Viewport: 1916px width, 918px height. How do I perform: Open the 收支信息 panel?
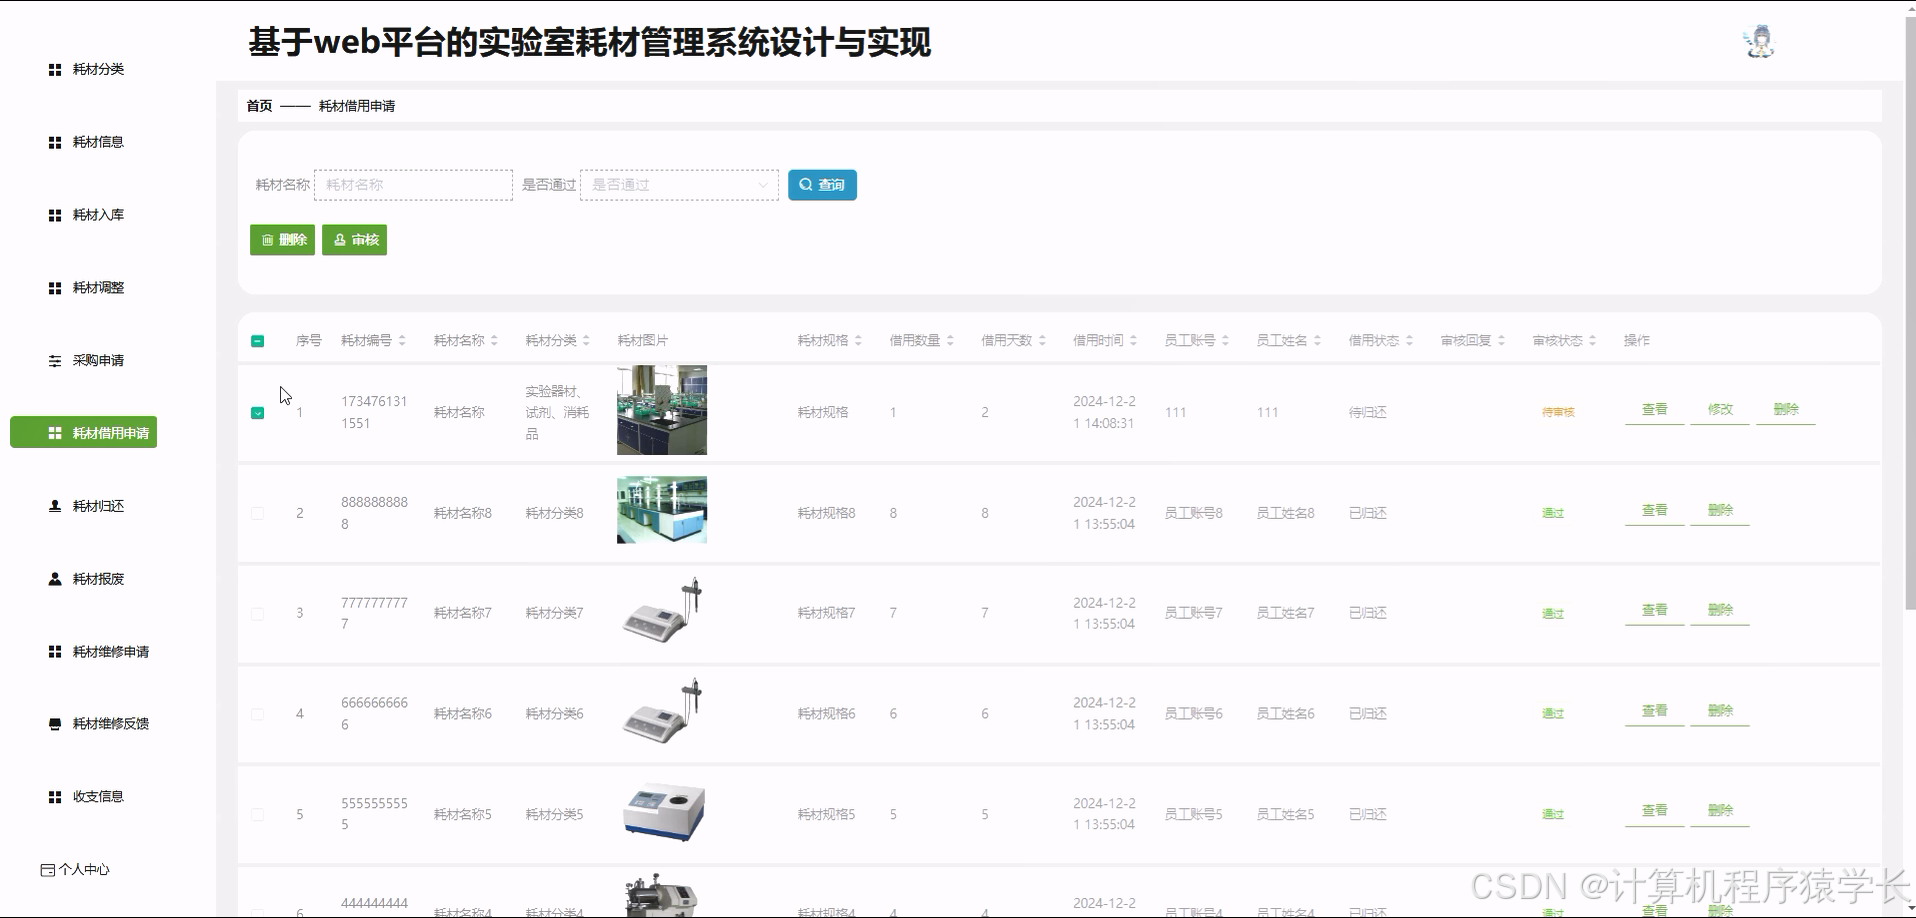tap(99, 796)
